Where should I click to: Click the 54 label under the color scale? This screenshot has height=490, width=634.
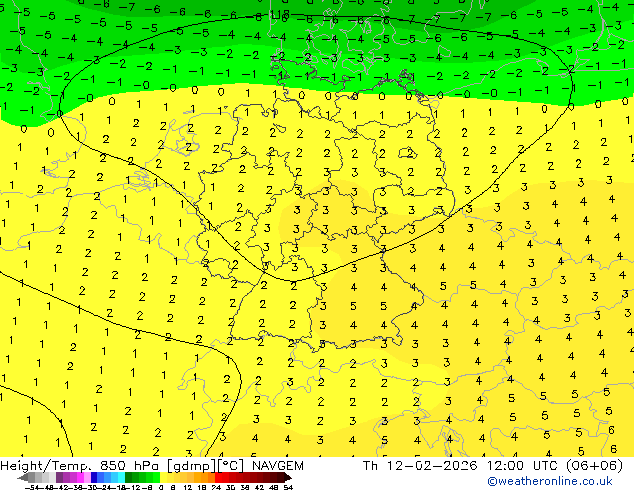[x=288, y=487]
